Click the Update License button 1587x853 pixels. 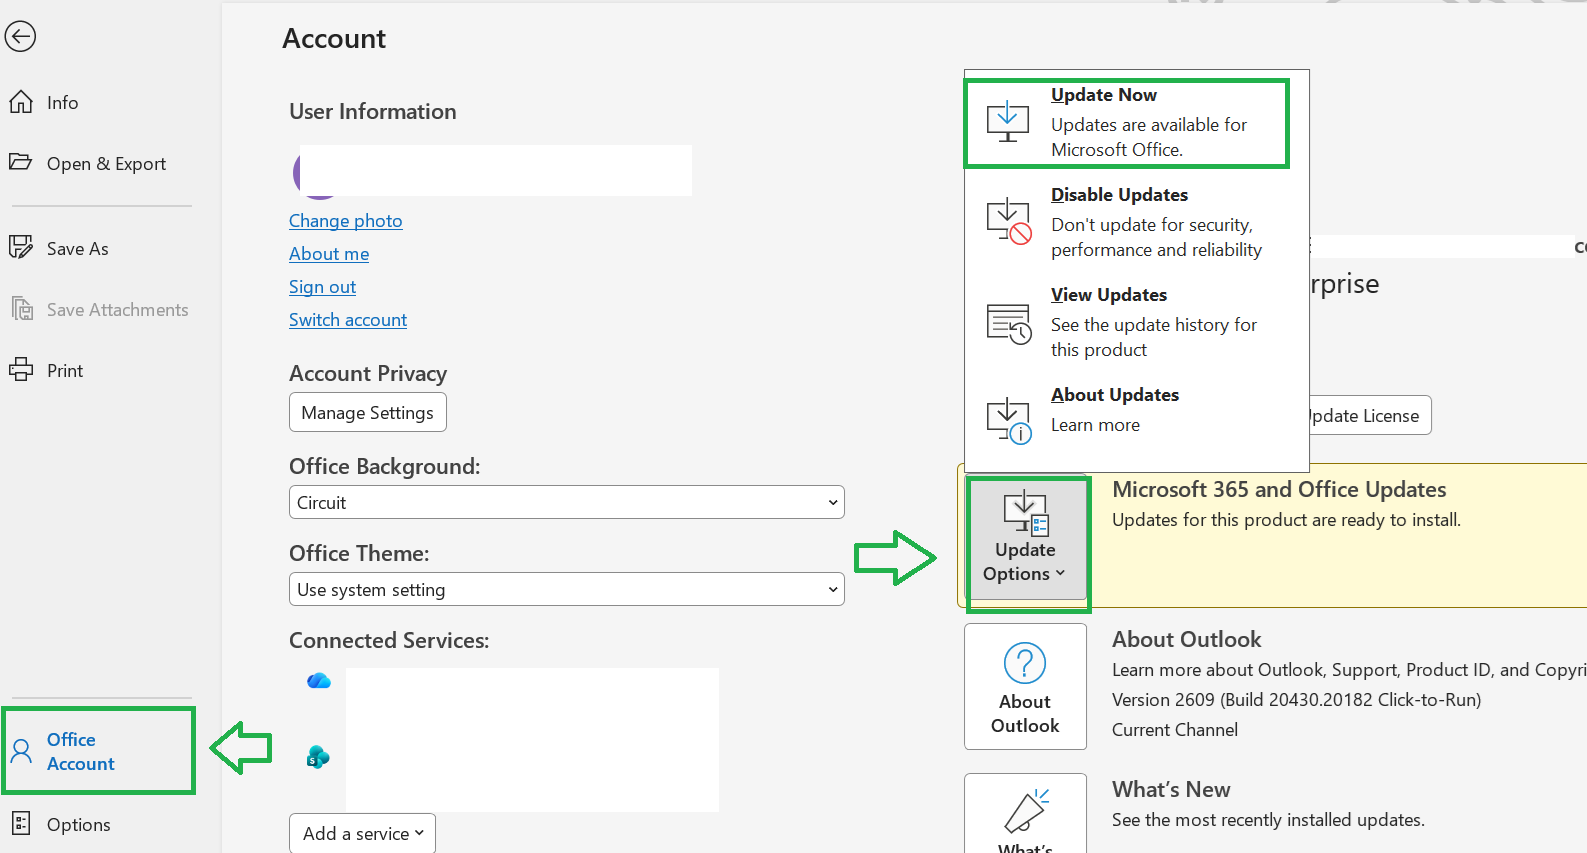click(1369, 415)
